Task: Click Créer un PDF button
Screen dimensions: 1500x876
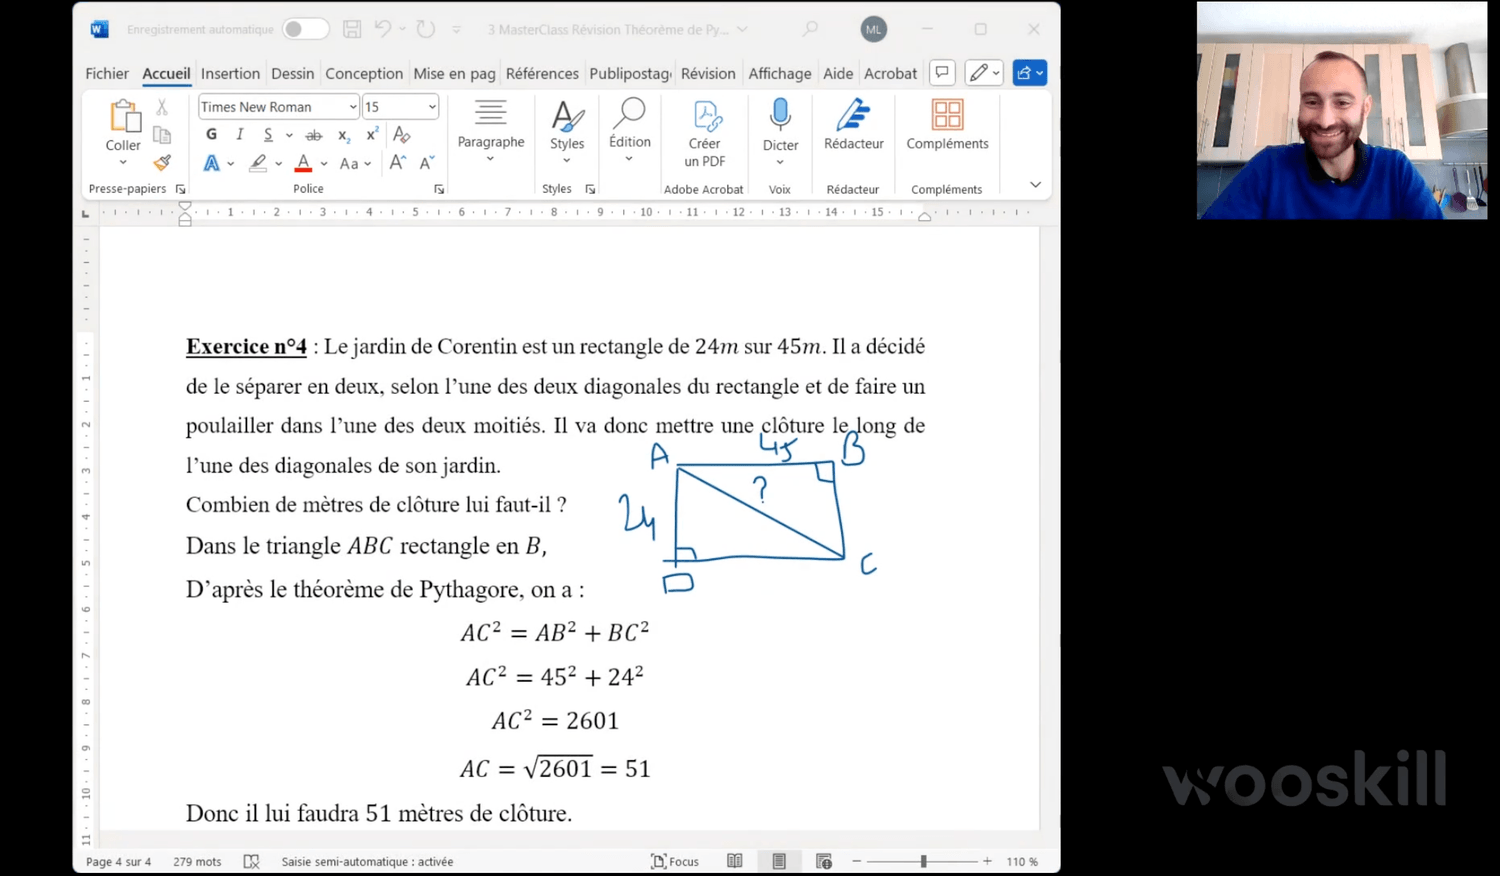Action: (x=705, y=133)
